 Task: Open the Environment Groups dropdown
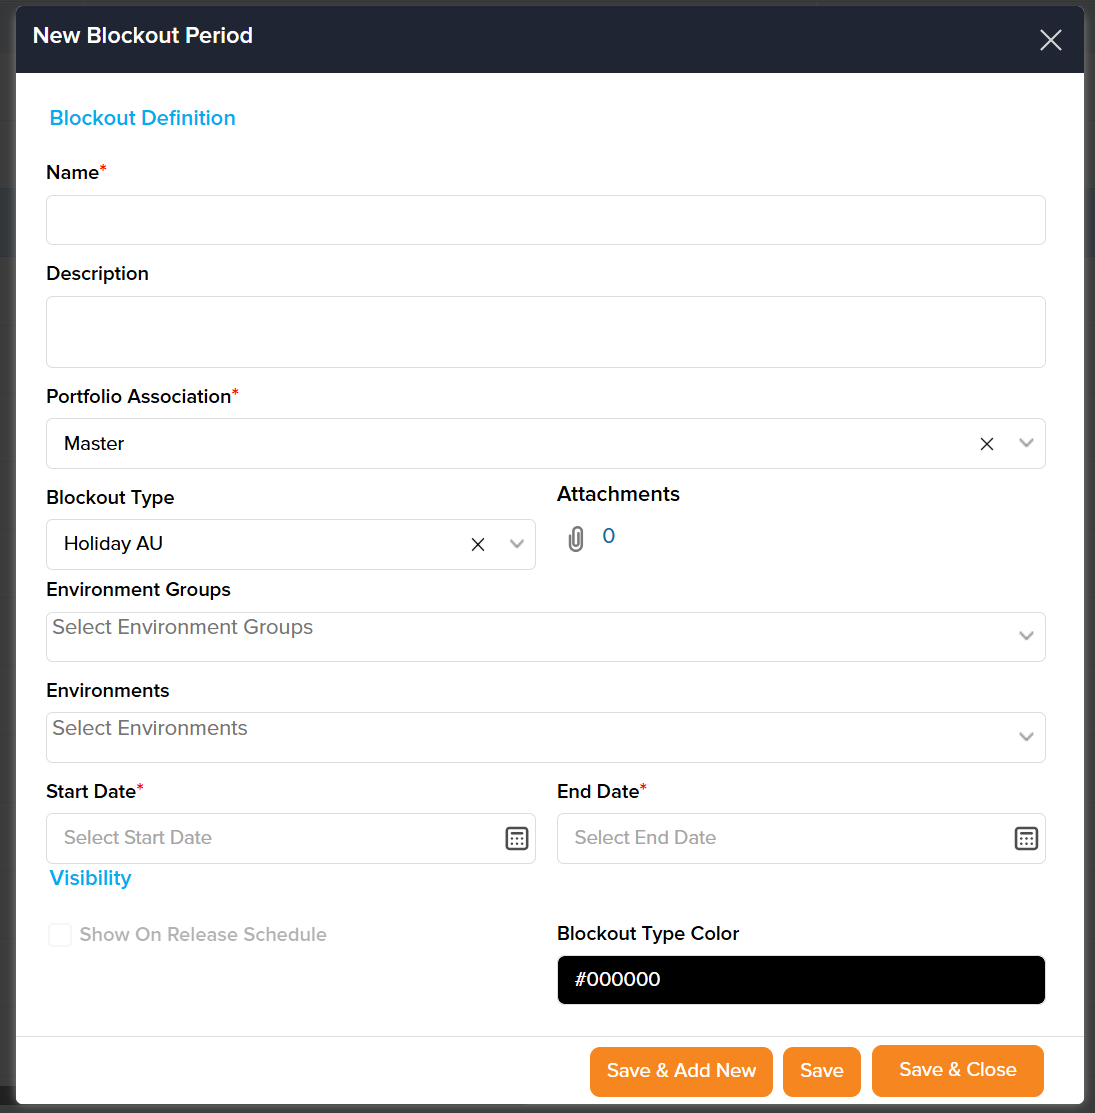(x=1026, y=636)
